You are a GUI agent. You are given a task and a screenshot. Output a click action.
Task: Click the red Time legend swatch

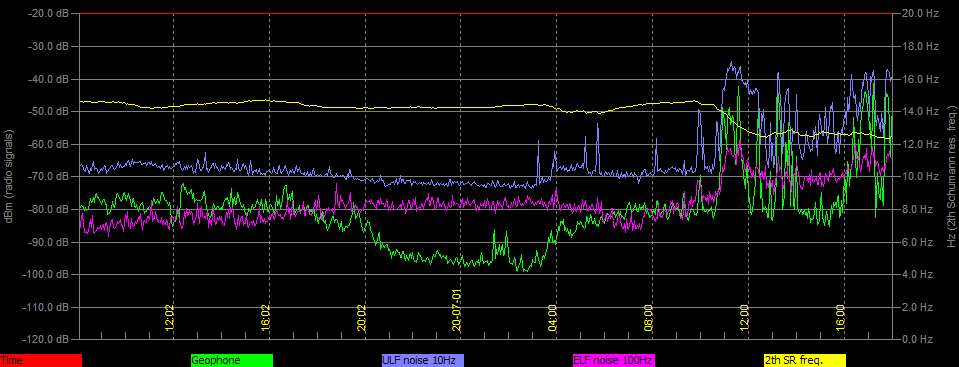[x=40, y=361]
